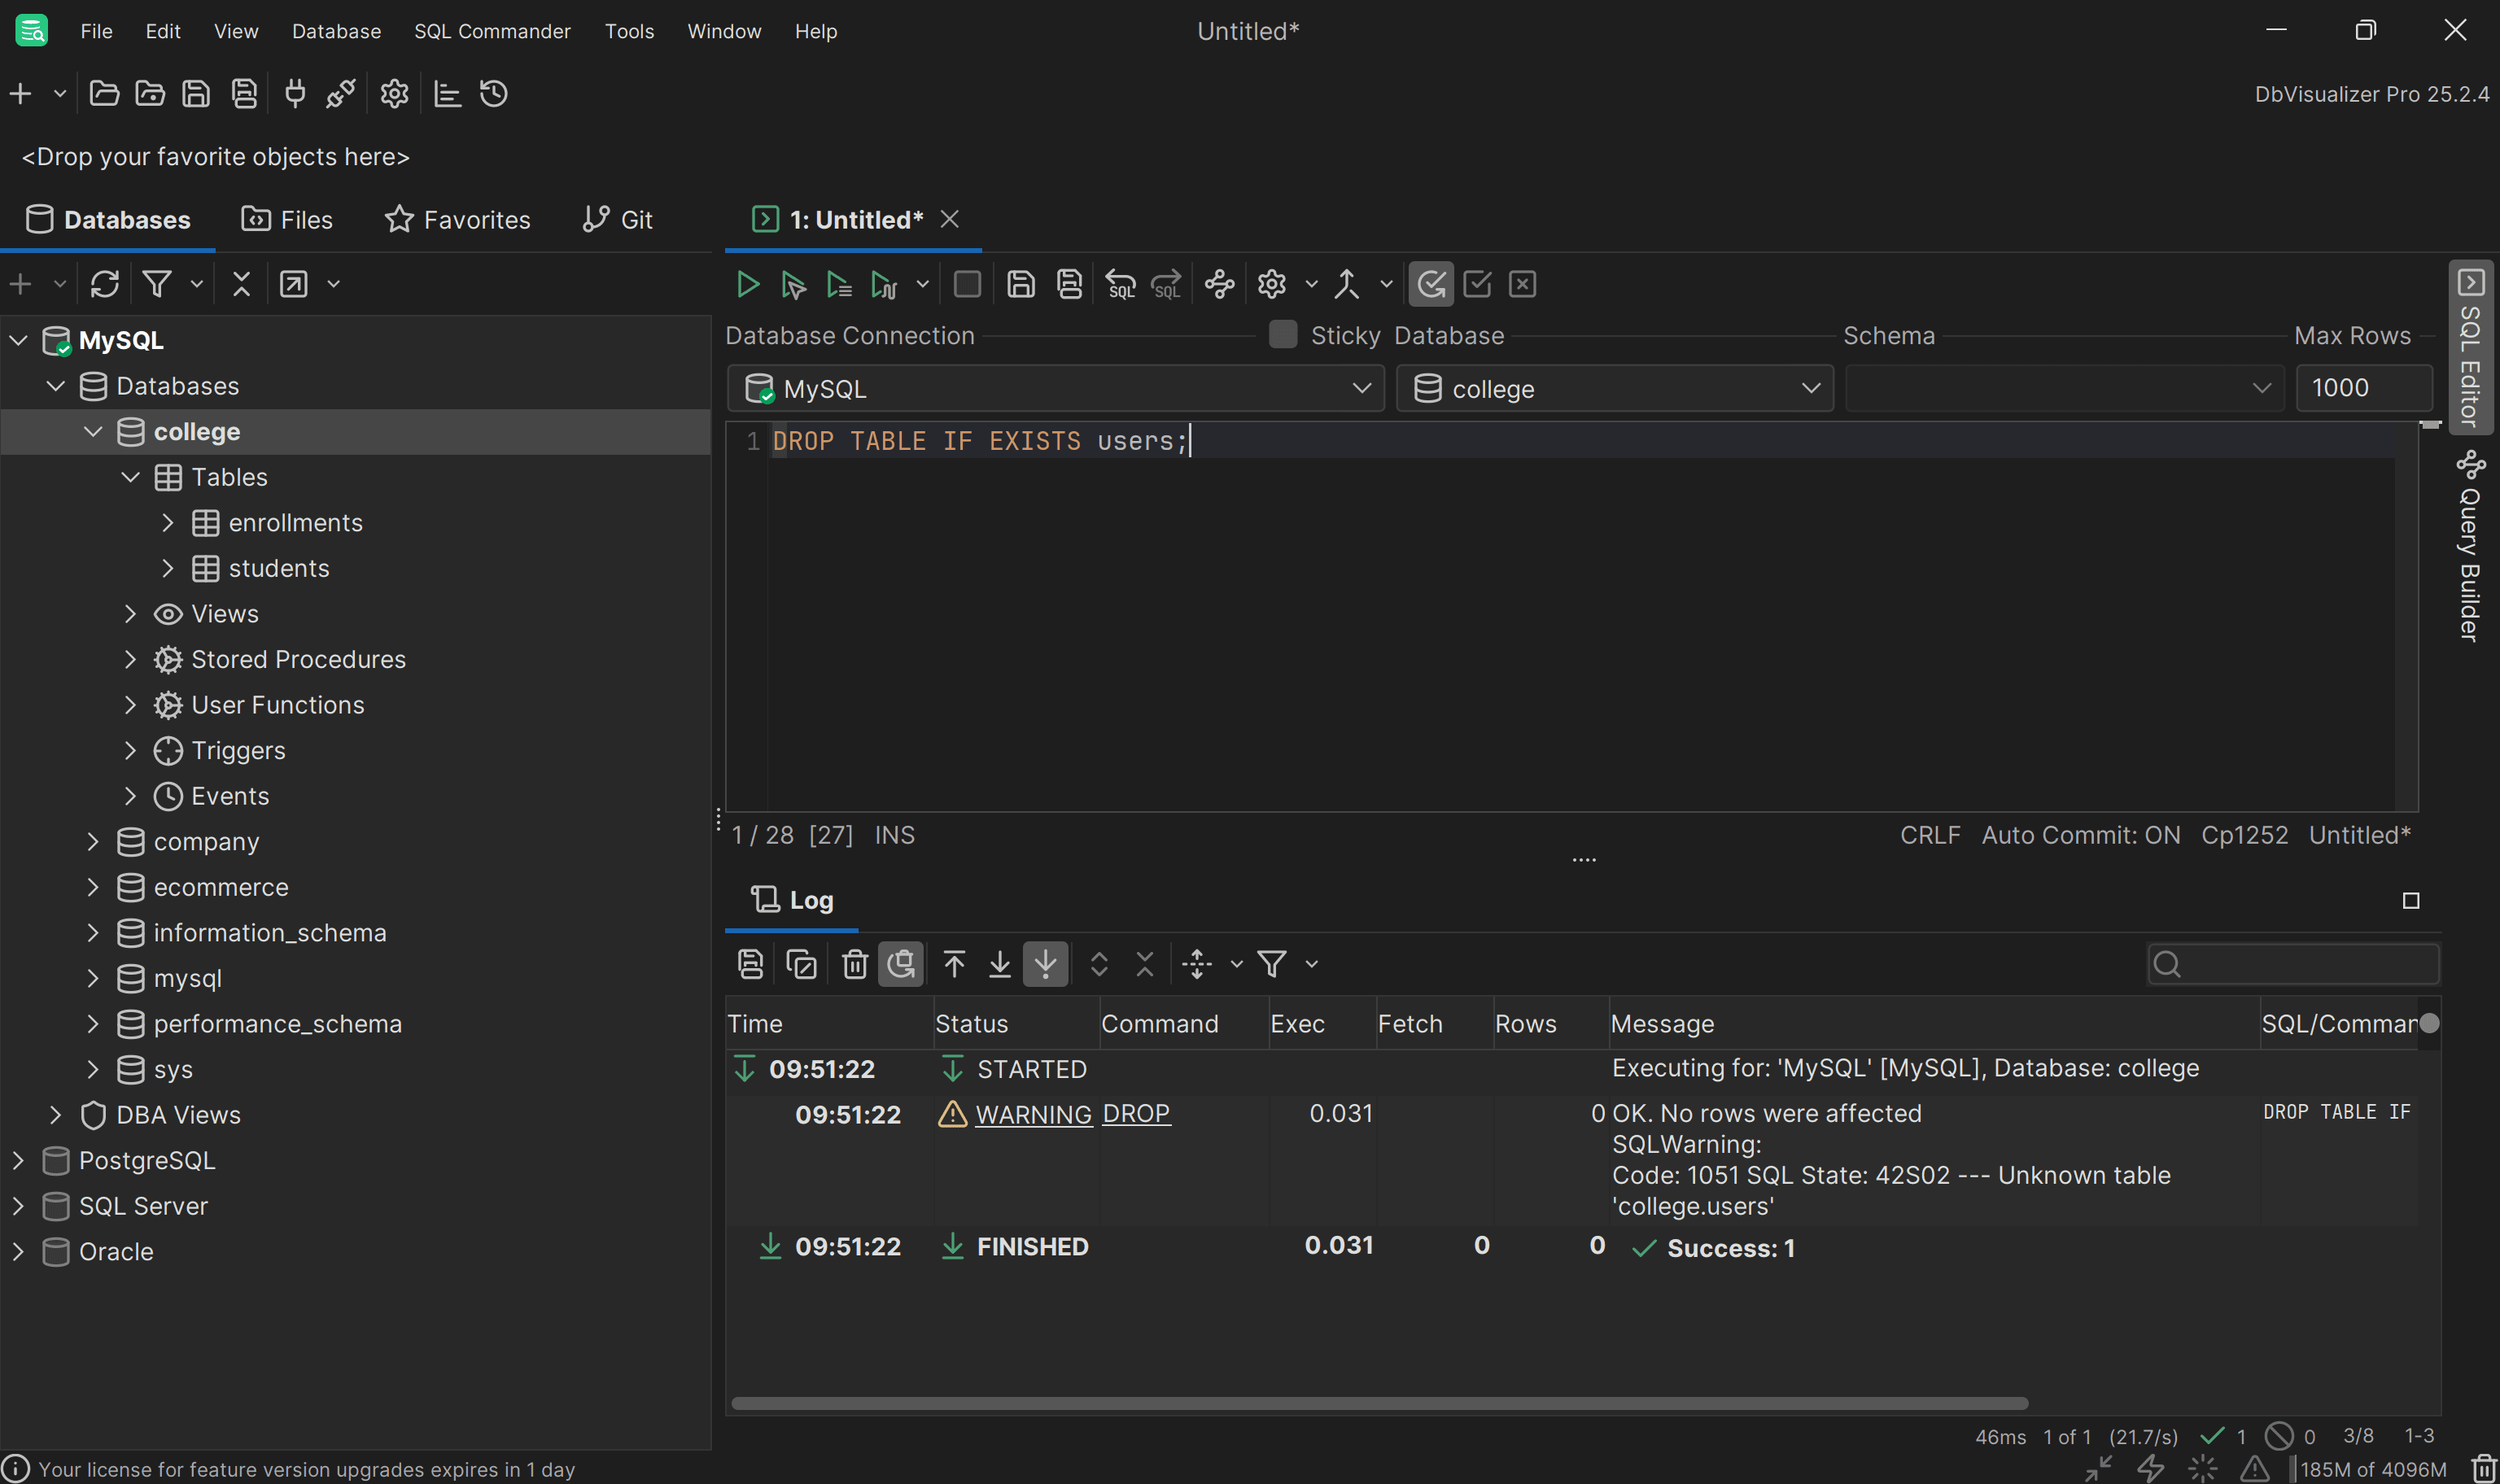
Task: Expand all log entries icon
Action: click(x=1099, y=964)
